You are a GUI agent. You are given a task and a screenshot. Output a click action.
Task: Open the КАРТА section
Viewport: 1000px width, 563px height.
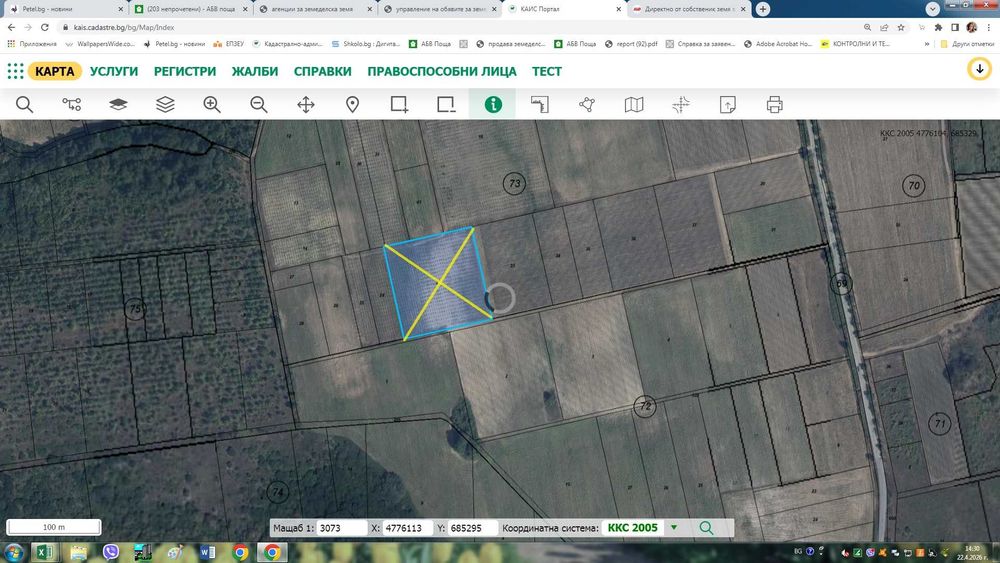(x=55, y=71)
